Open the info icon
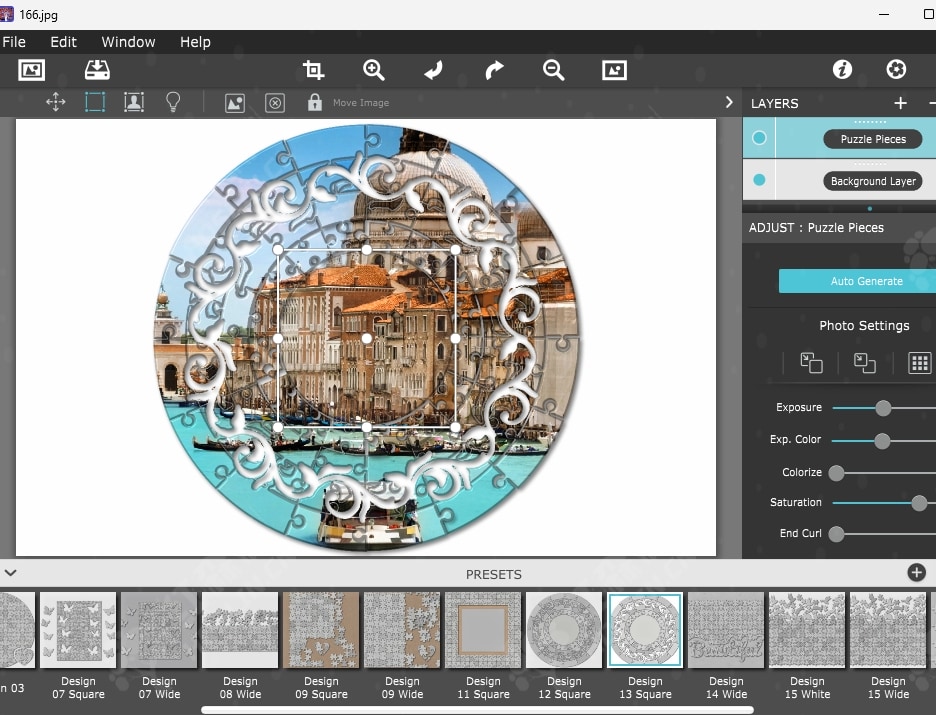The height and width of the screenshot is (715, 936). (x=842, y=69)
